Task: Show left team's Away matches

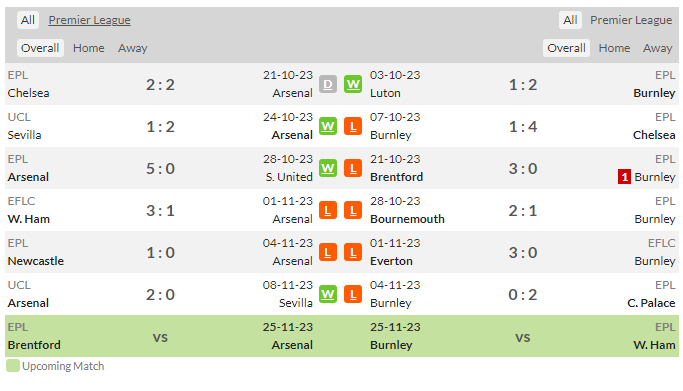Action: pyautogui.click(x=132, y=48)
